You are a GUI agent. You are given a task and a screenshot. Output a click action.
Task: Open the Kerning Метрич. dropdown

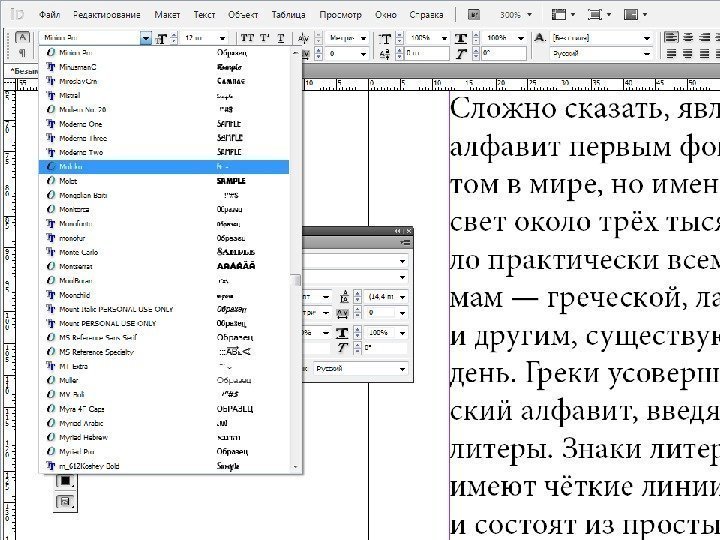coord(363,39)
